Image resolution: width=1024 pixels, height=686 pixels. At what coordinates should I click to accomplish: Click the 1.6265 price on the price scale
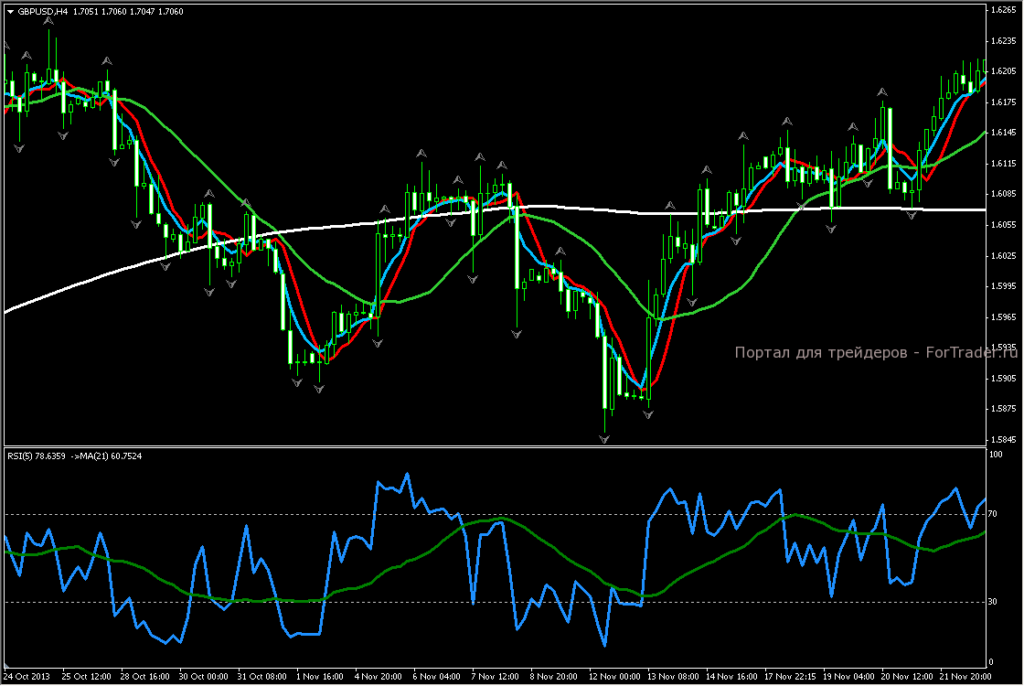1001,10
